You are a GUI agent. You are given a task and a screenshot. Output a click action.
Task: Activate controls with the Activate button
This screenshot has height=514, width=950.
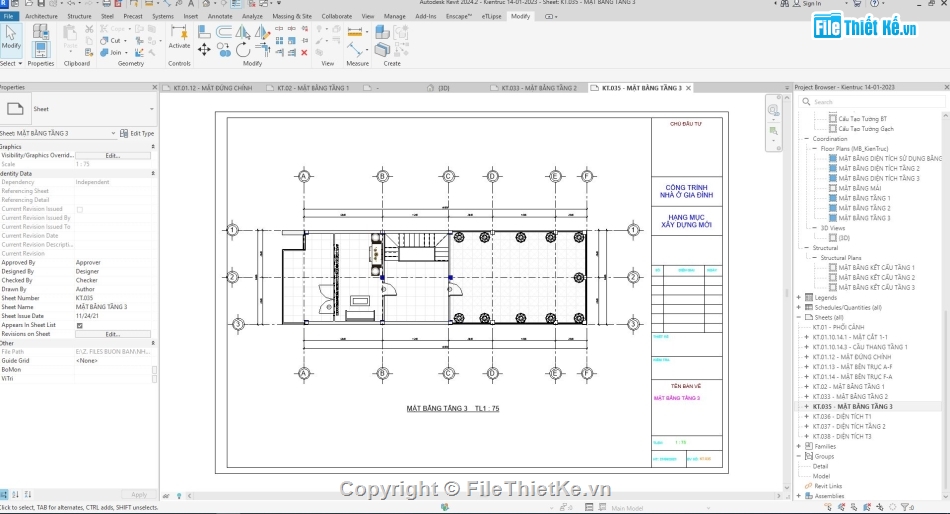pos(179,36)
